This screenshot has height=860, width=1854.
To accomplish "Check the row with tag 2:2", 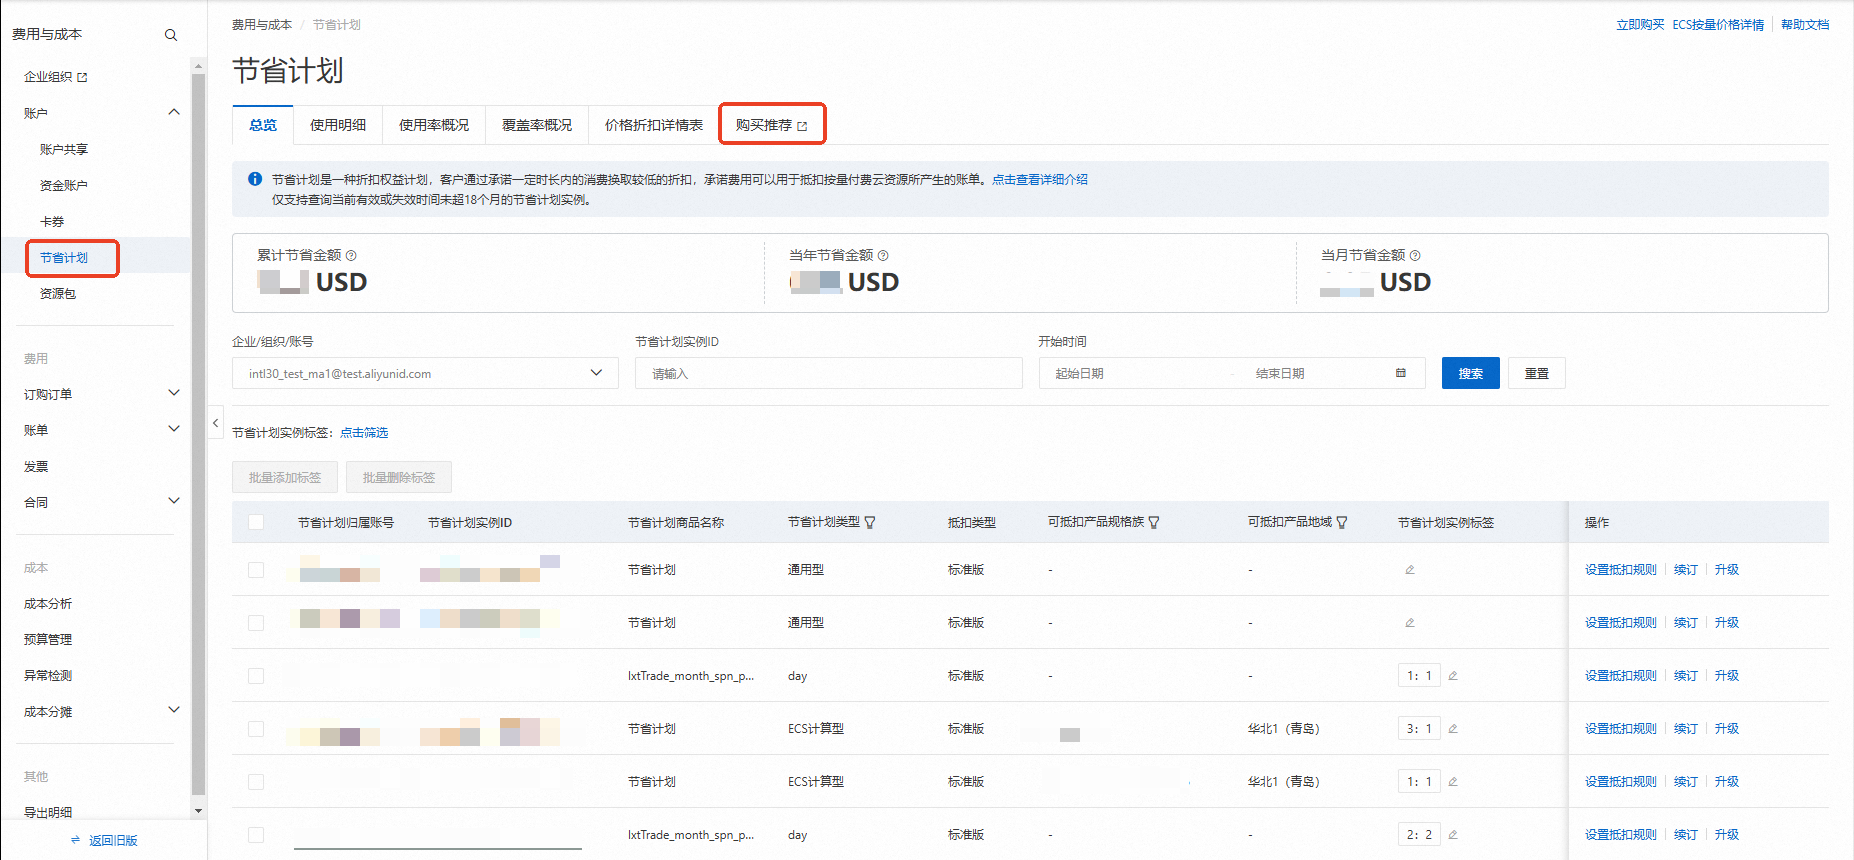I will (256, 835).
